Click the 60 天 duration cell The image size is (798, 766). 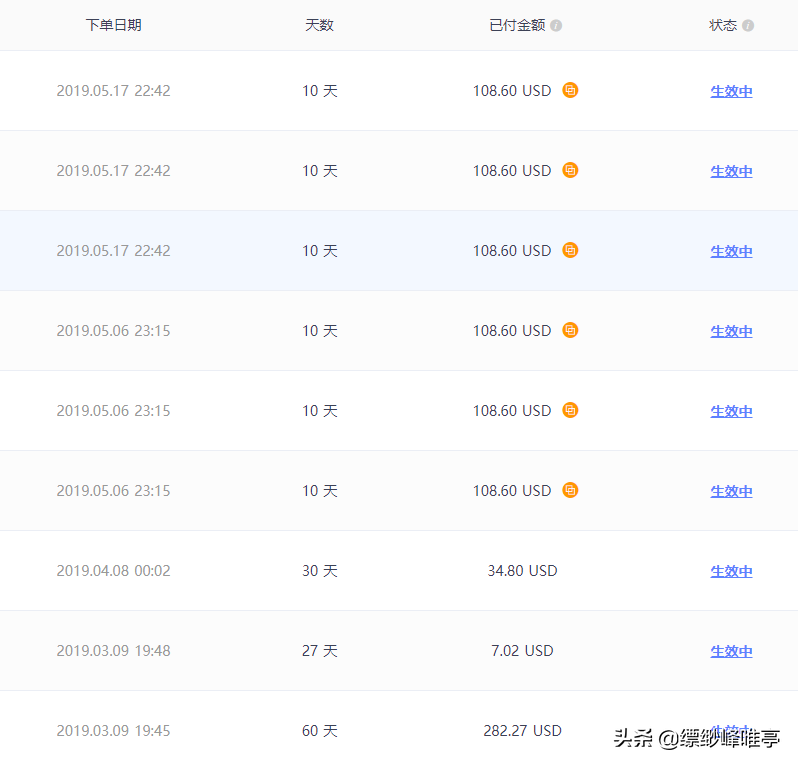tap(320, 731)
